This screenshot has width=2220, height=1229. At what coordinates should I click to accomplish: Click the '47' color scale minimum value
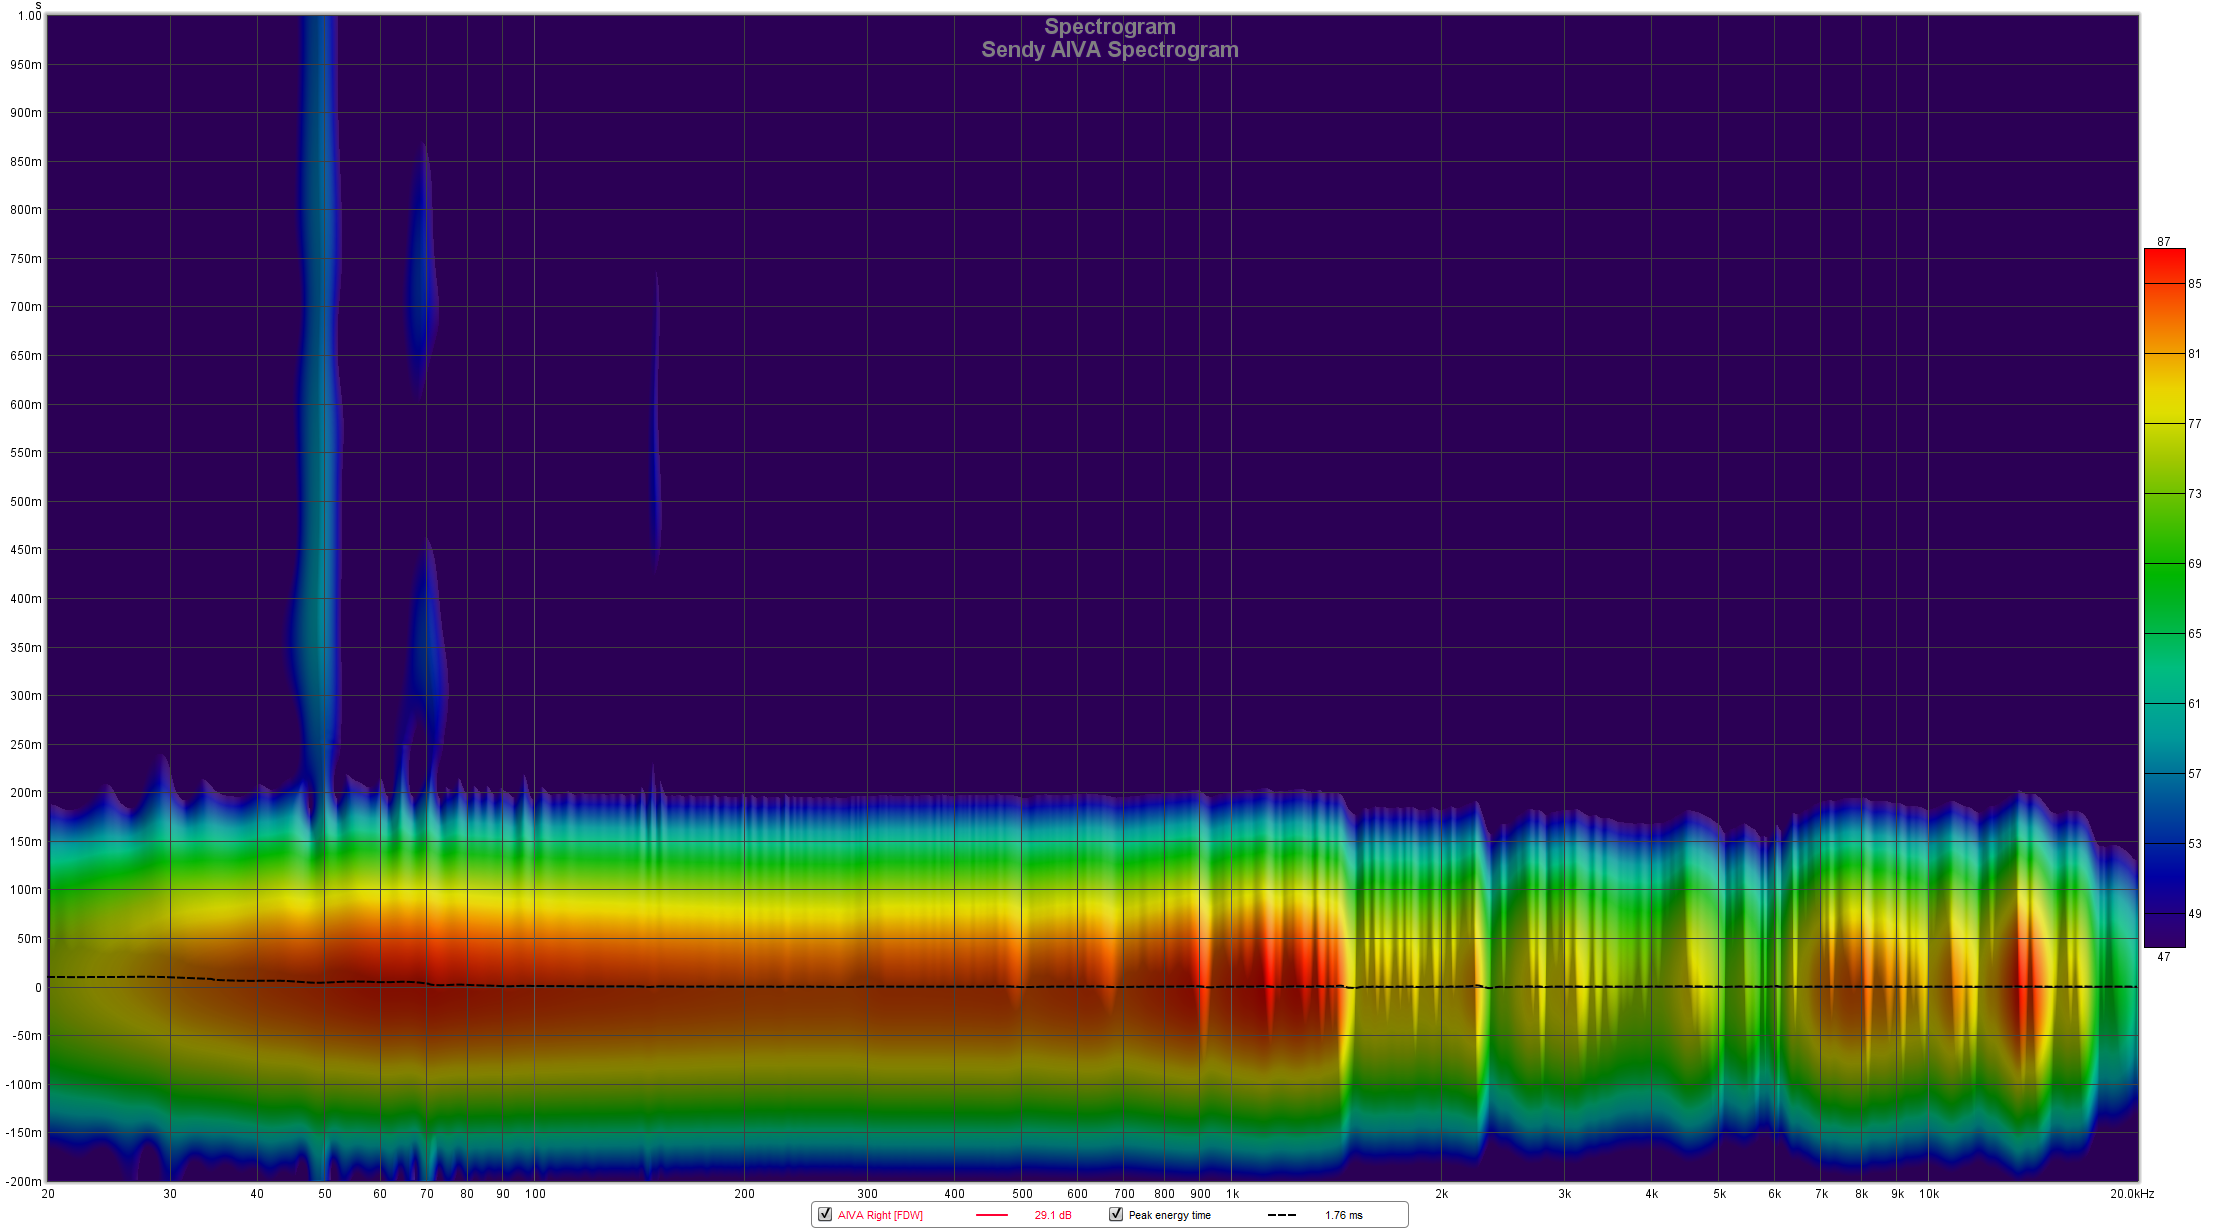point(2163,957)
